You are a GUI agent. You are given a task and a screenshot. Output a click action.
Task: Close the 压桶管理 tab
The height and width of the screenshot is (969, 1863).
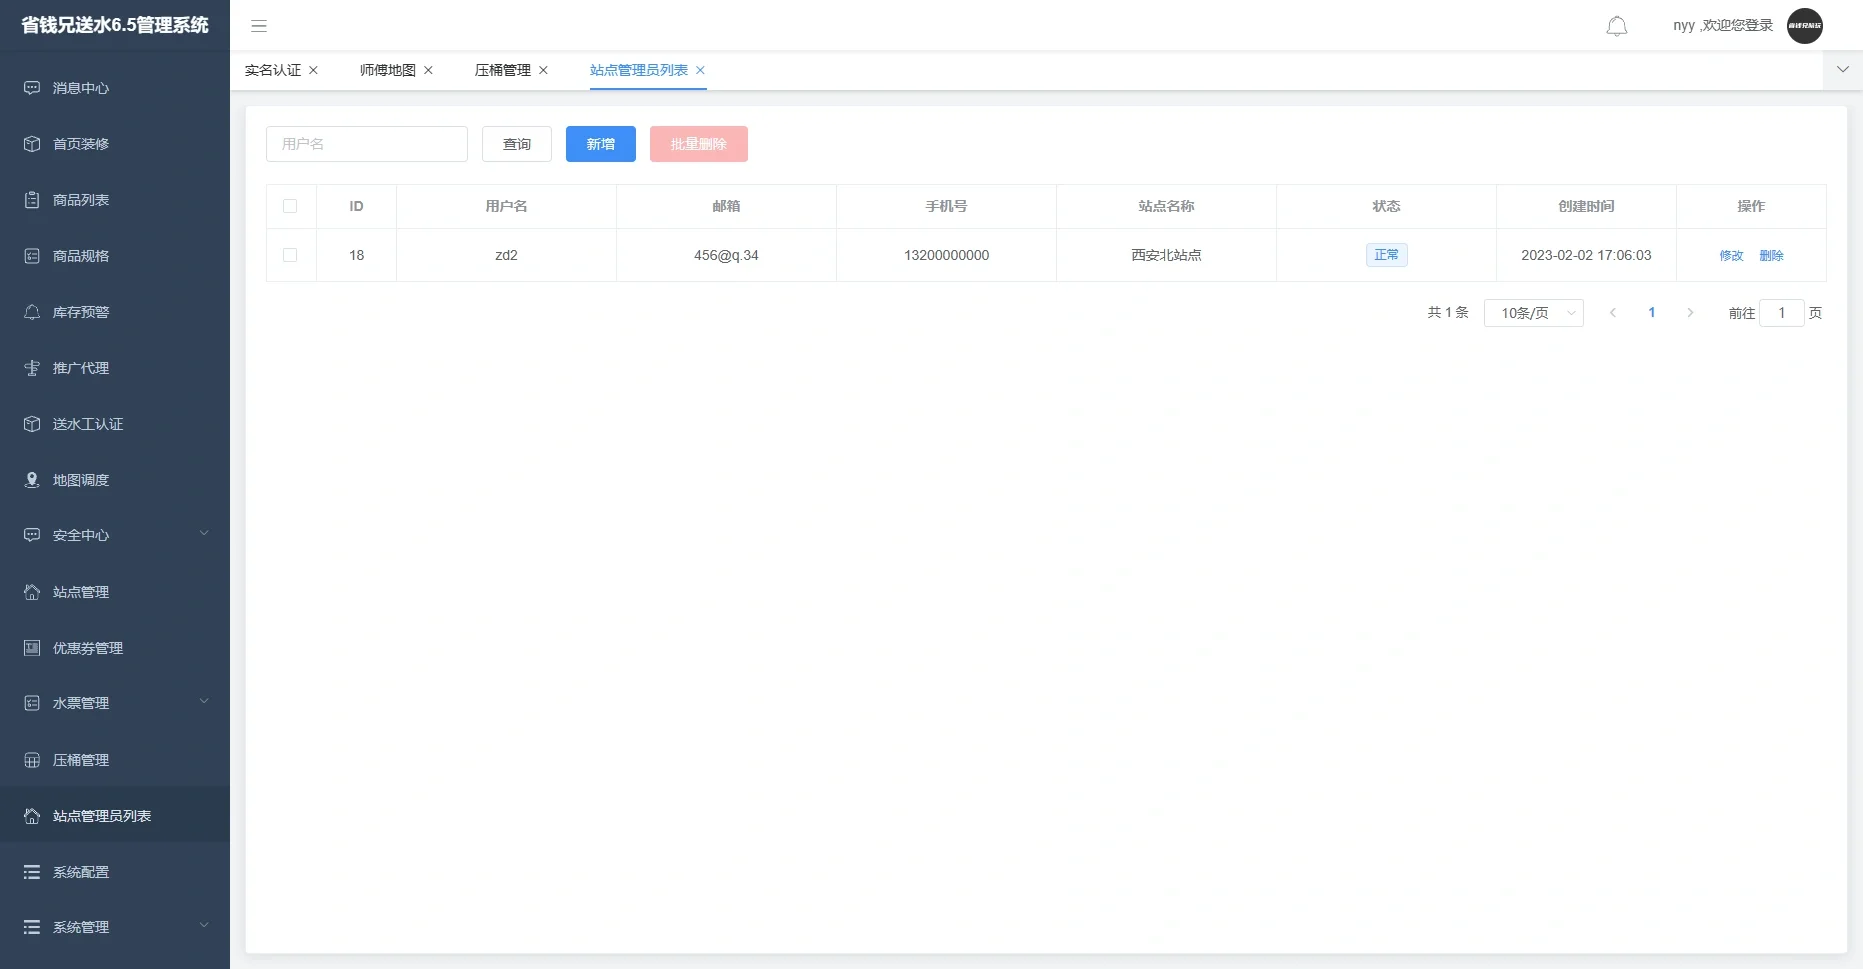point(544,70)
